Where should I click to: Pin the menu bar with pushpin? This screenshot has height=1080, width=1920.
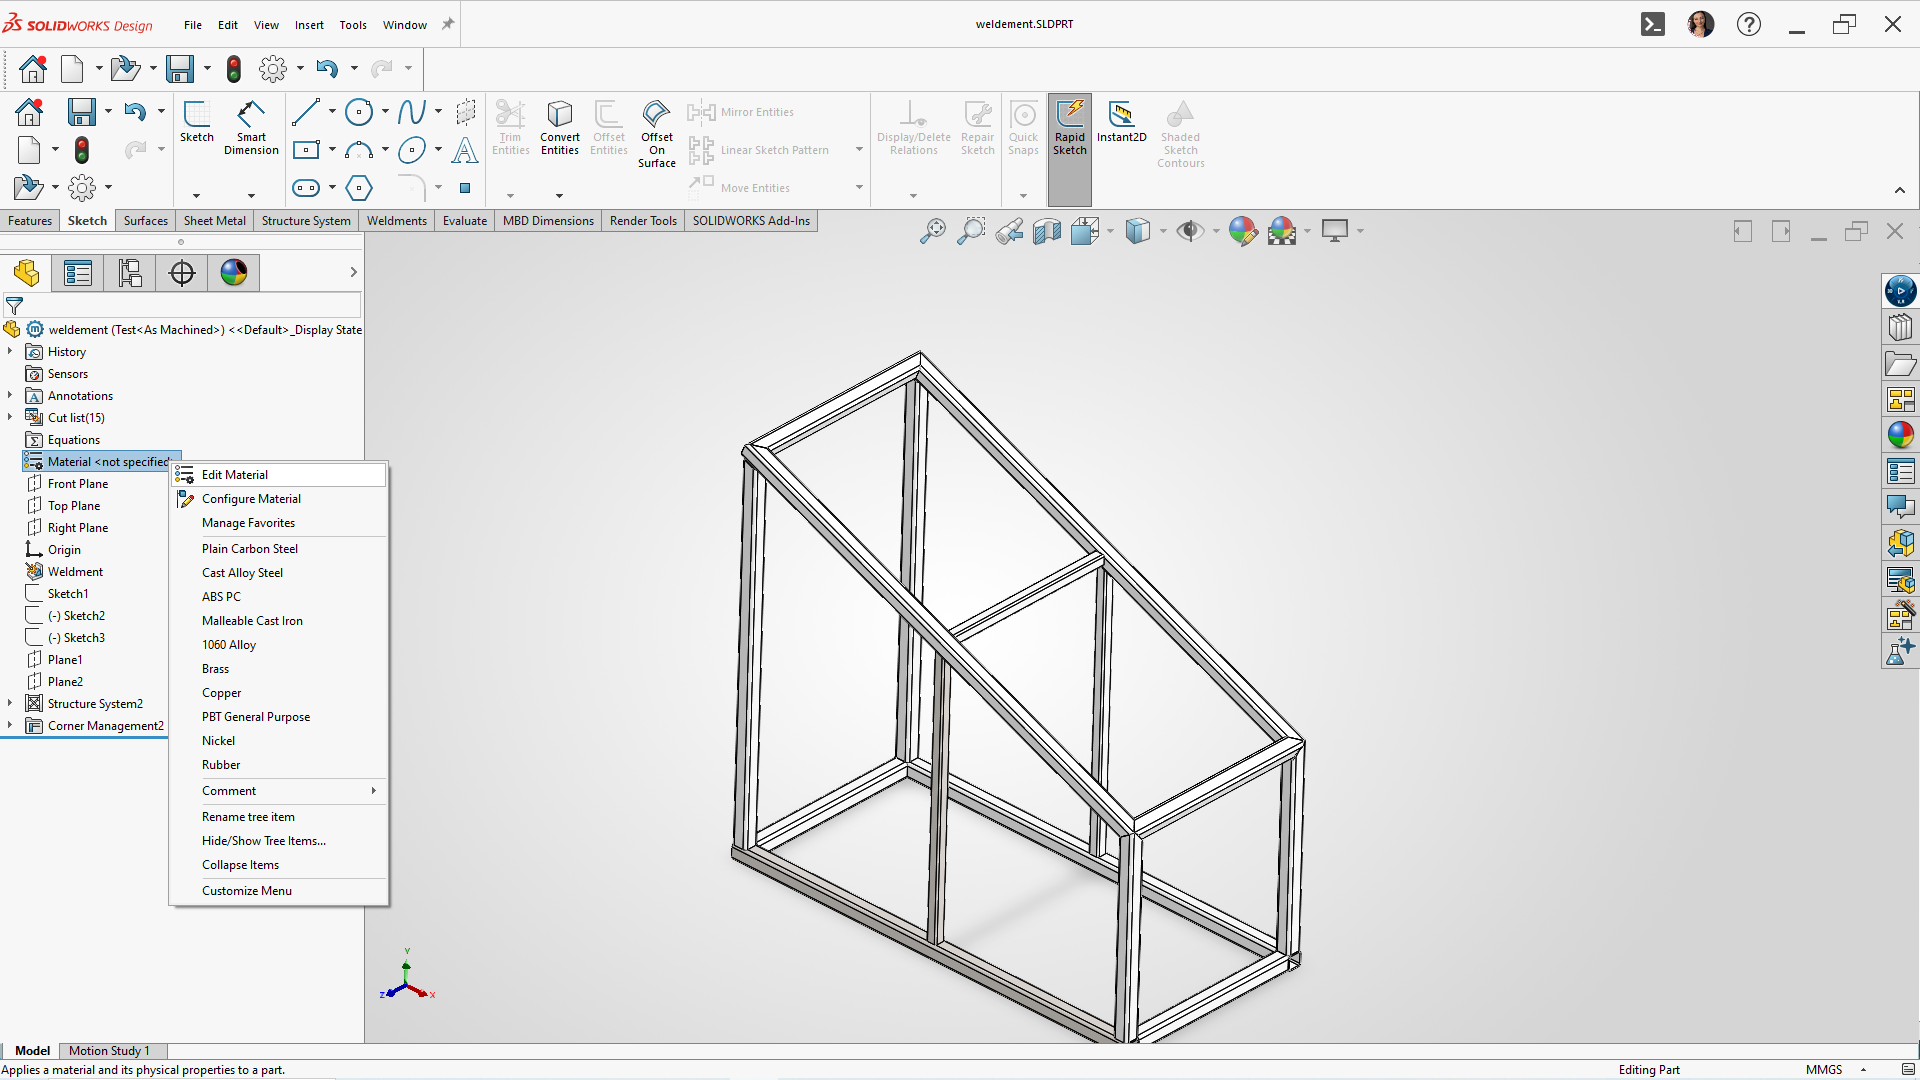tap(448, 24)
